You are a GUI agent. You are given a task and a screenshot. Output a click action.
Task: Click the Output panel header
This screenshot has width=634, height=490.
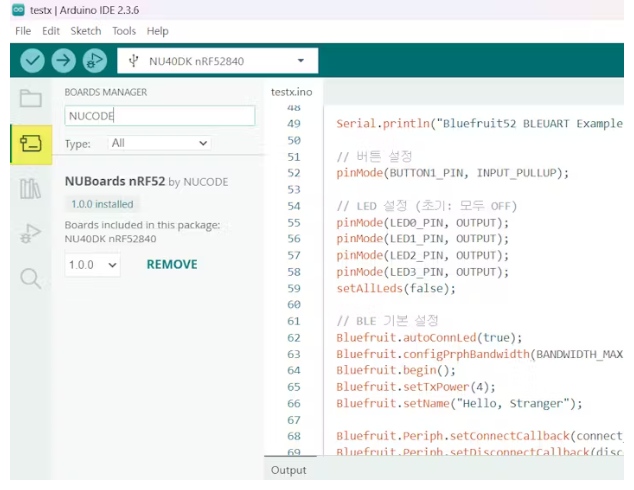coord(289,470)
